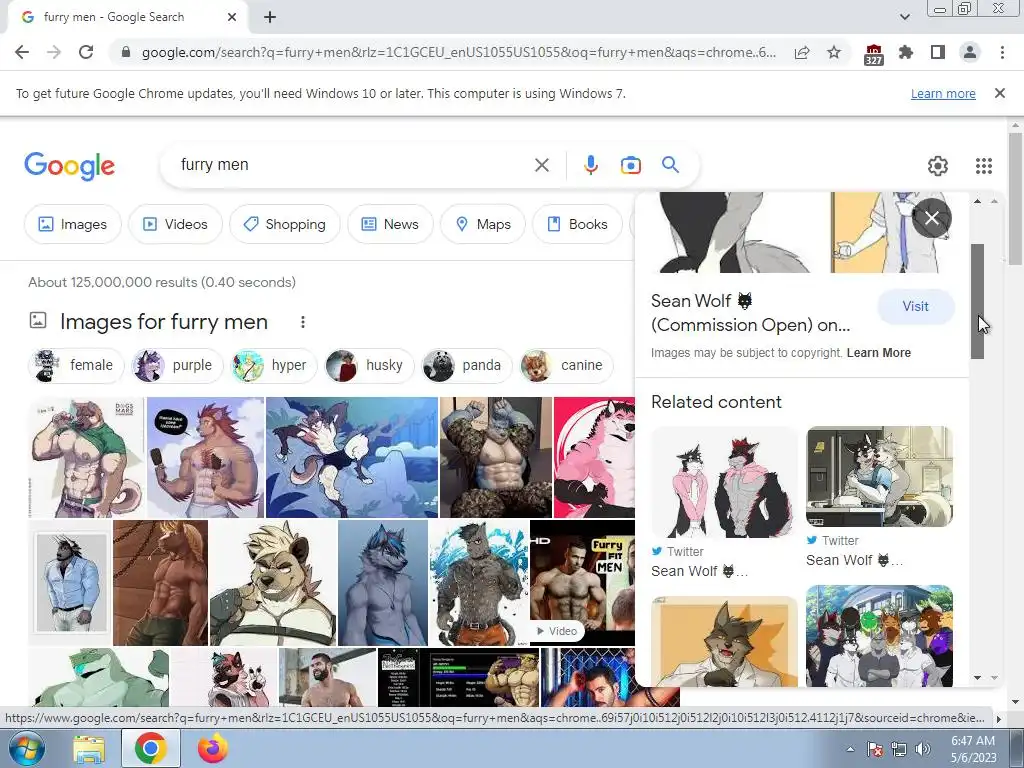Click inside the furry men search field

[353, 165]
